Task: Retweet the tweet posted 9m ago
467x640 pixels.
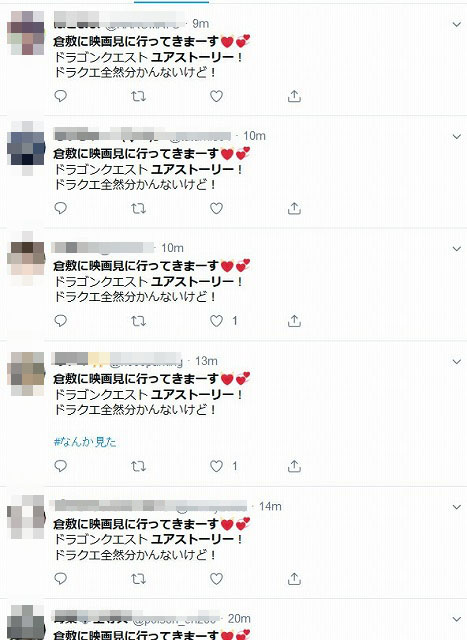Action: 138,96
